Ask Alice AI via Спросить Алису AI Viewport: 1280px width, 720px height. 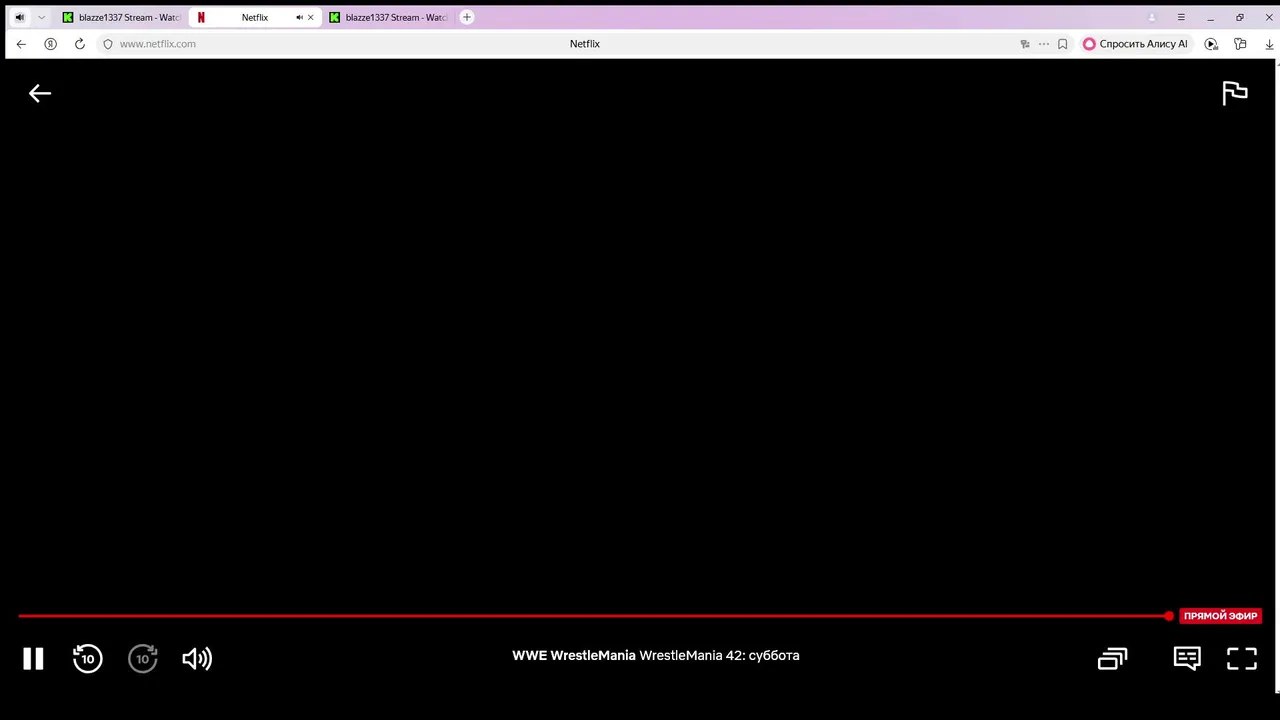(x=1136, y=44)
